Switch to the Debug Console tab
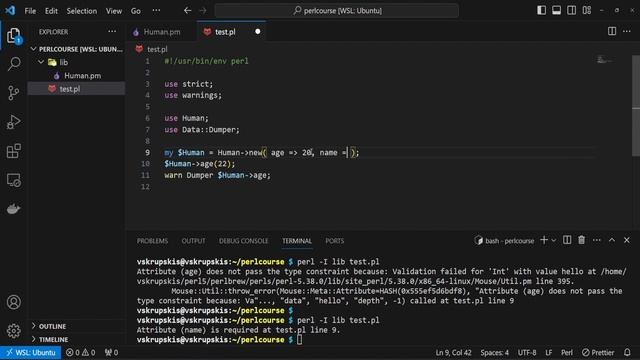The image size is (640, 360). point(244,241)
